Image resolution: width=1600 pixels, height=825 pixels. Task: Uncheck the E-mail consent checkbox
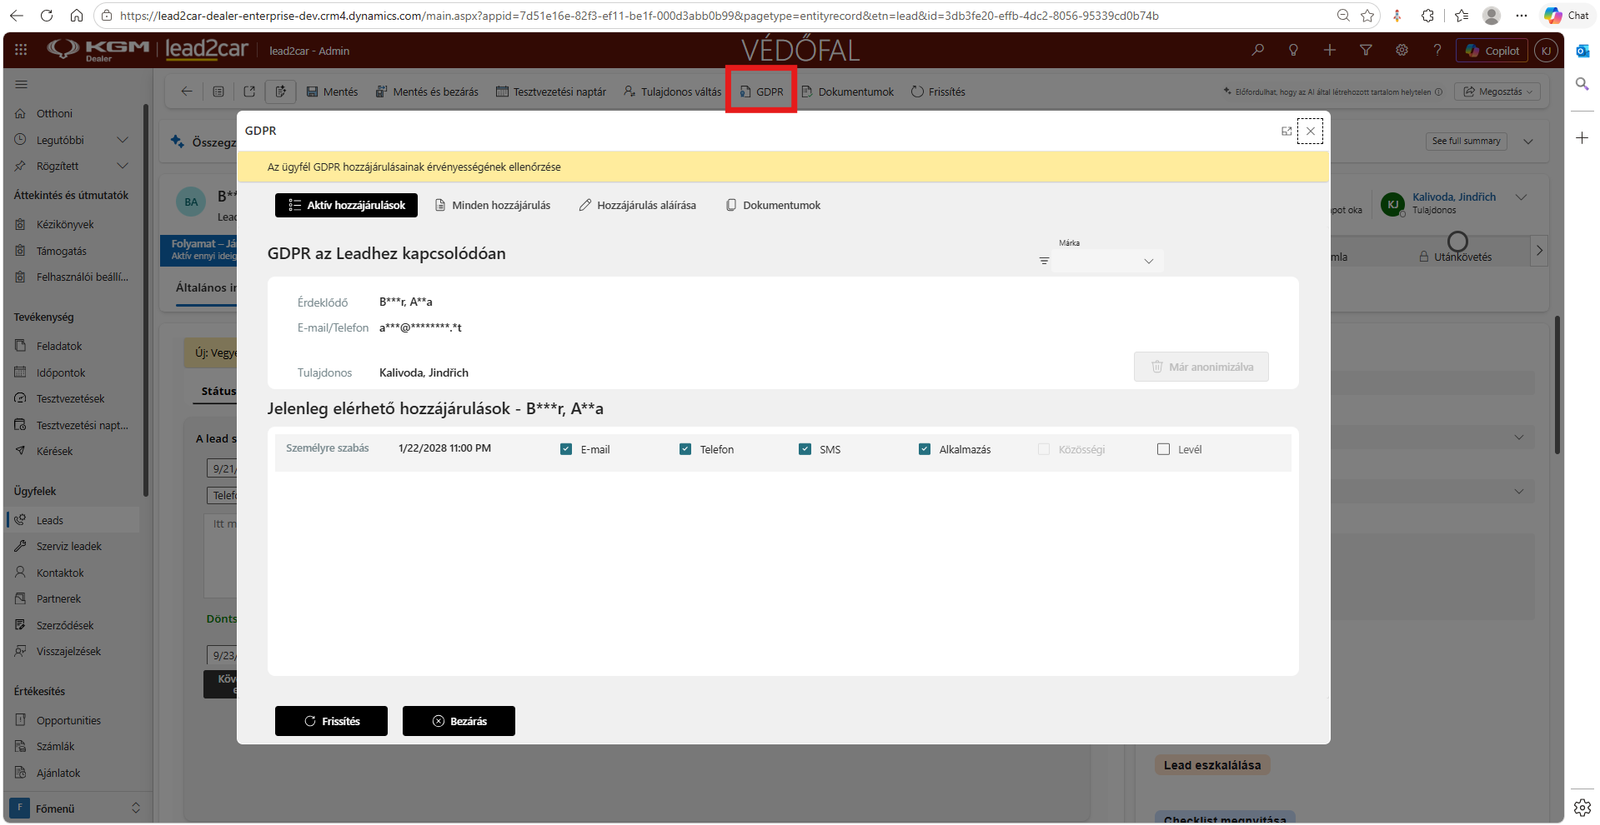(566, 449)
